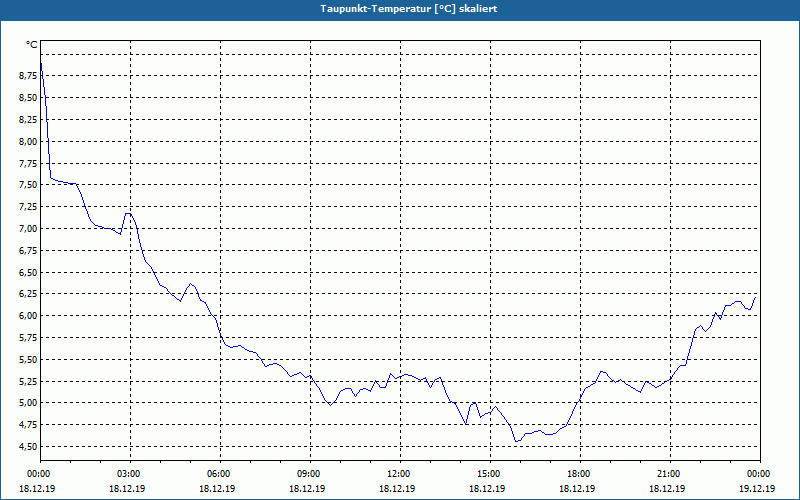This screenshot has height=500, width=800.
Task: Click the 03:00 time axis label
Action: 130,474
